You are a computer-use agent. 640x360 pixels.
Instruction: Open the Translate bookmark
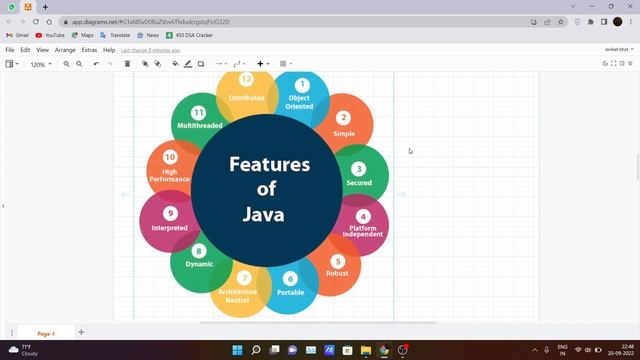[115, 36]
